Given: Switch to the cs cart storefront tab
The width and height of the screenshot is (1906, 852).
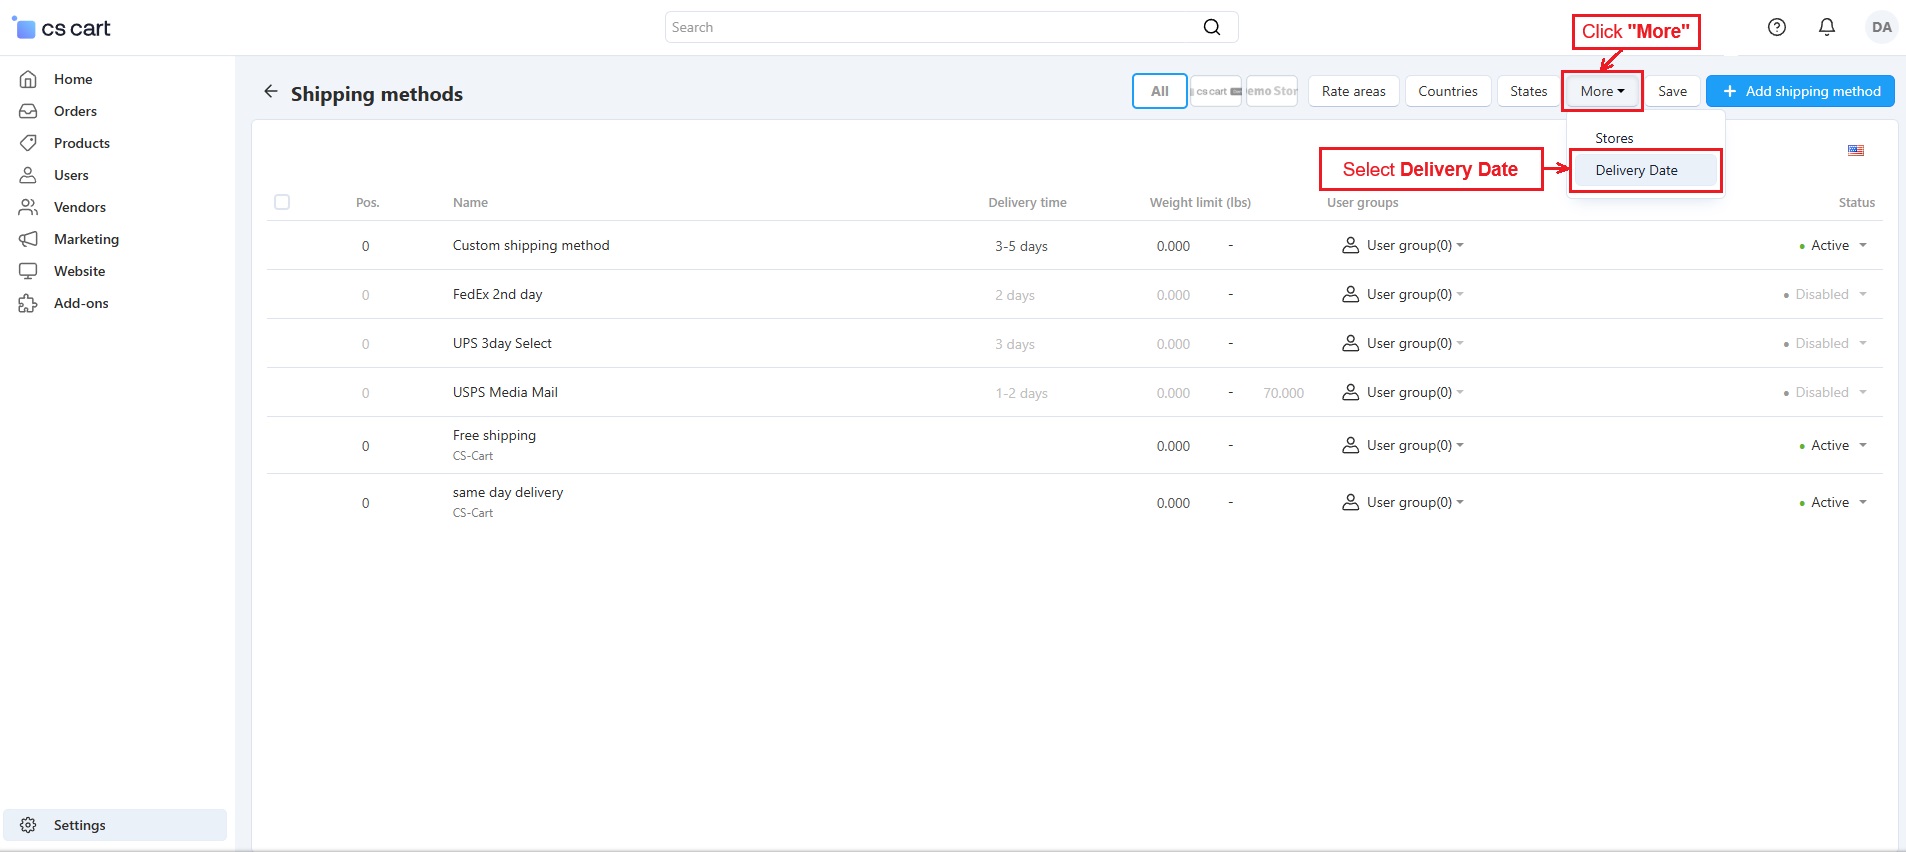Looking at the screenshot, I should tap(1215, 91).
